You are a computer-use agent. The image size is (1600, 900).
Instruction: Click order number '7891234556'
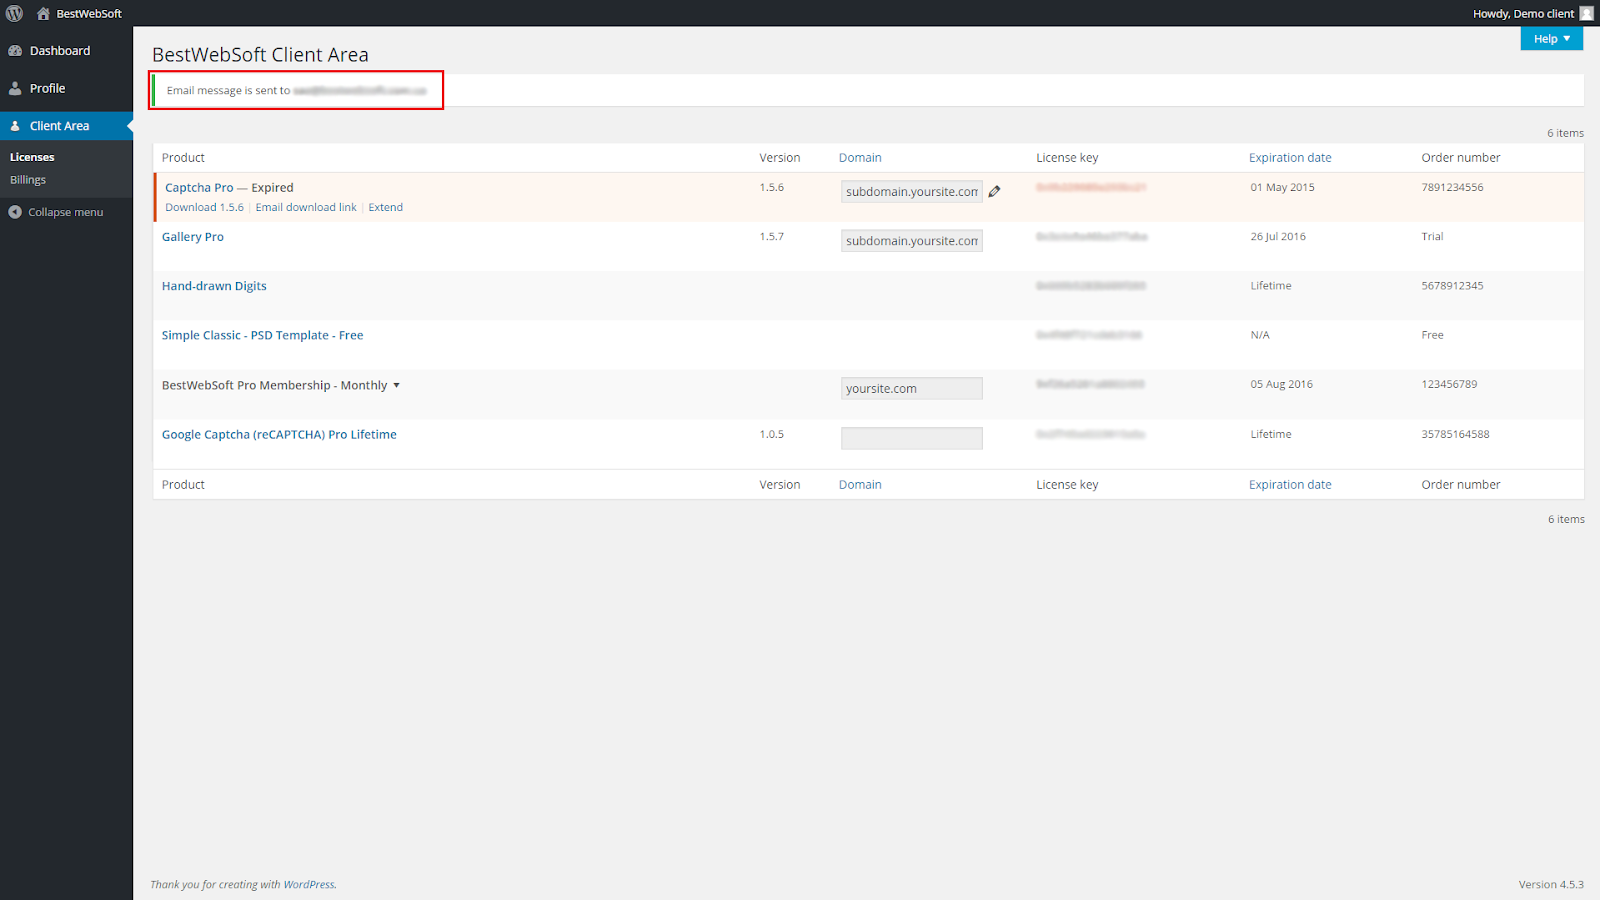click(x=1452, y=187)
